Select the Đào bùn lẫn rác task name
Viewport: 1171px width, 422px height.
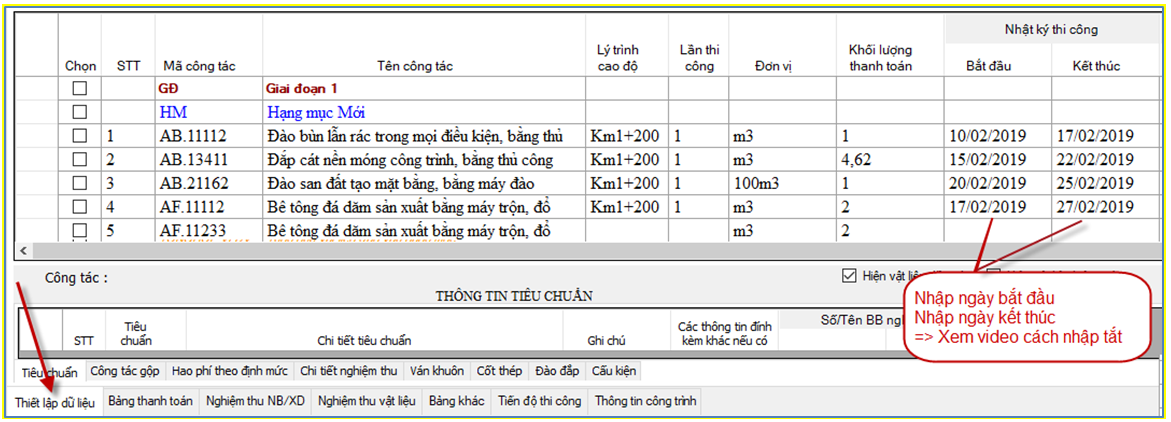pos(424,136)
